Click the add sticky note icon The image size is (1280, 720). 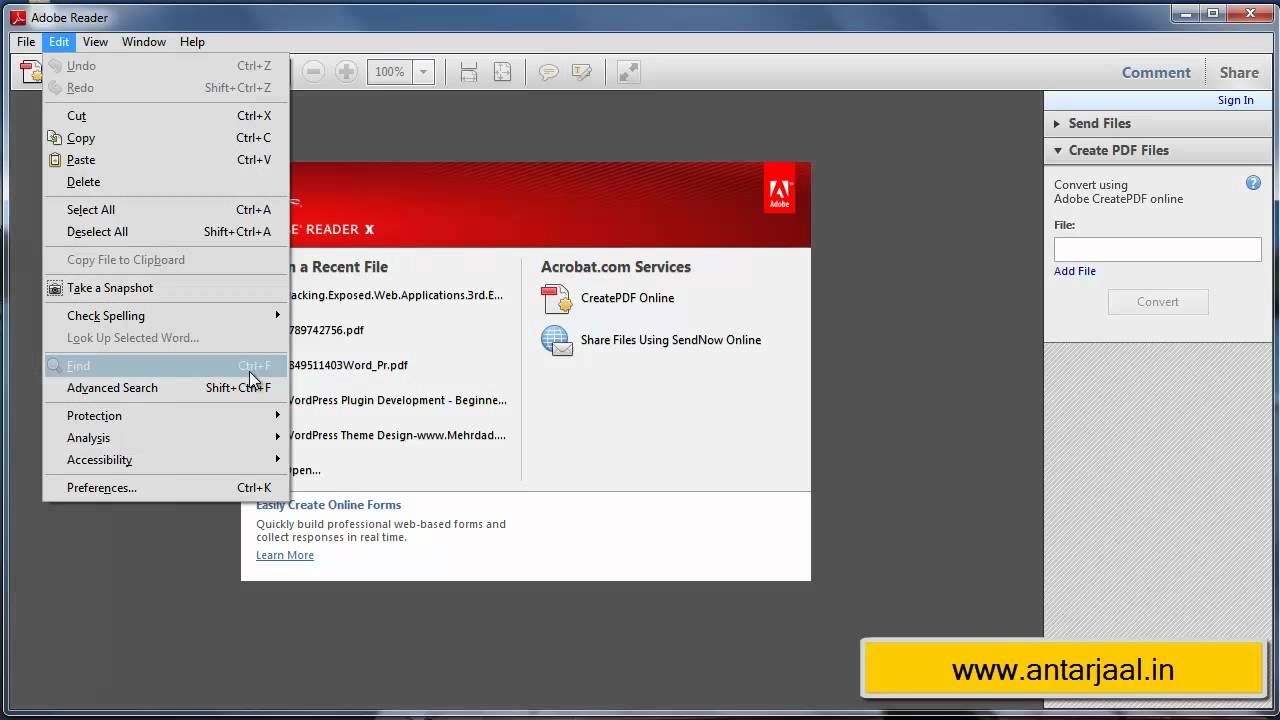[548, 72]
